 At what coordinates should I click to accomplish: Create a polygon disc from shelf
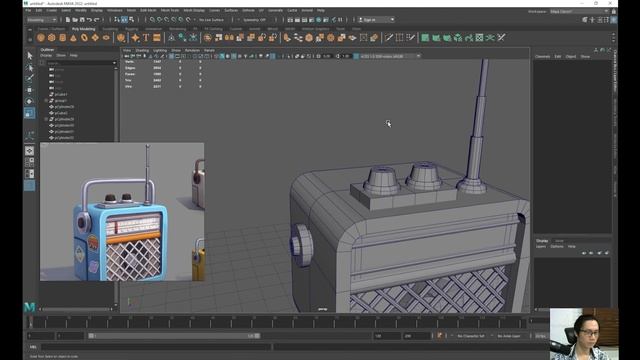[106, 38]
